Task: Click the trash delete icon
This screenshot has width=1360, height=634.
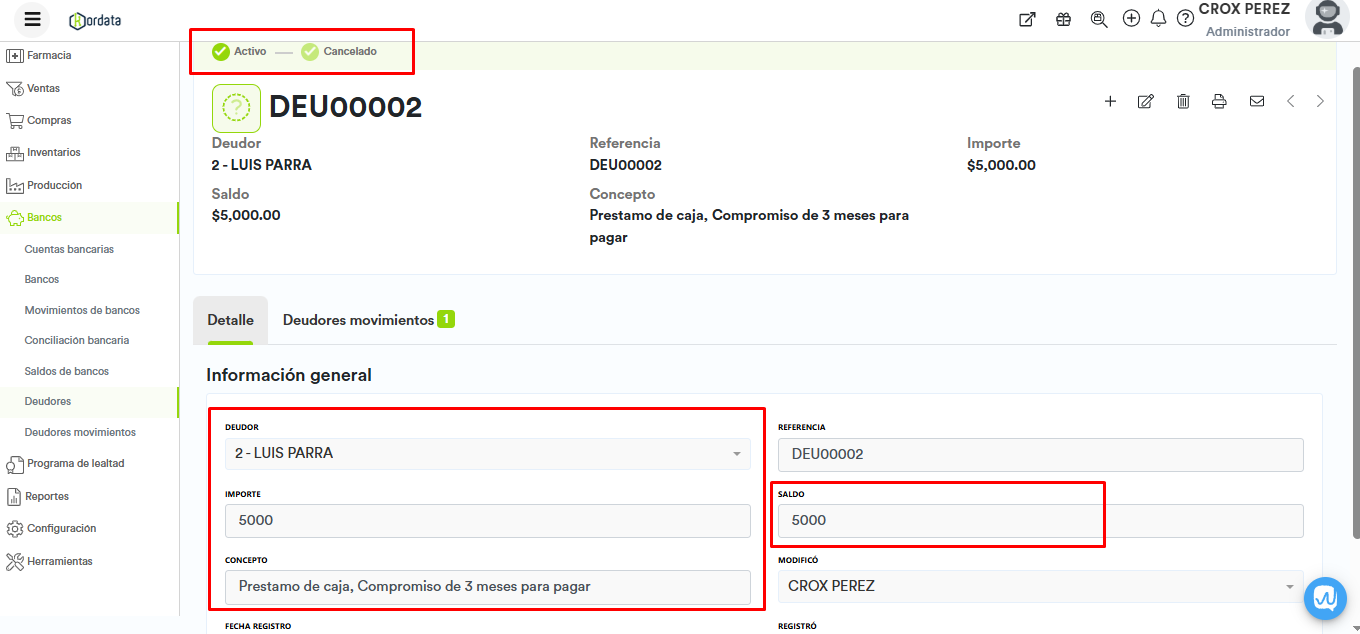Action: [x=1183, y=101]
